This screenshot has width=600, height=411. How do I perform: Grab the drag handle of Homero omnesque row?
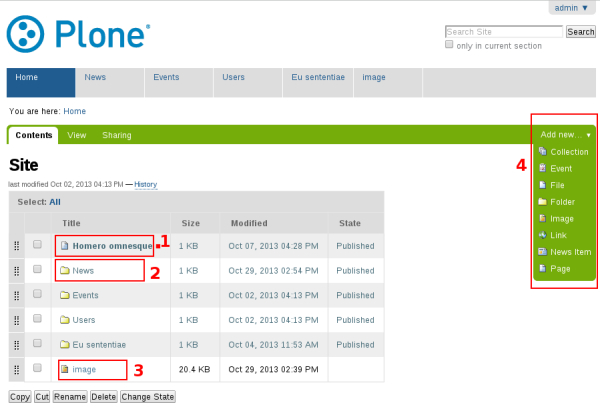point(16,246)
